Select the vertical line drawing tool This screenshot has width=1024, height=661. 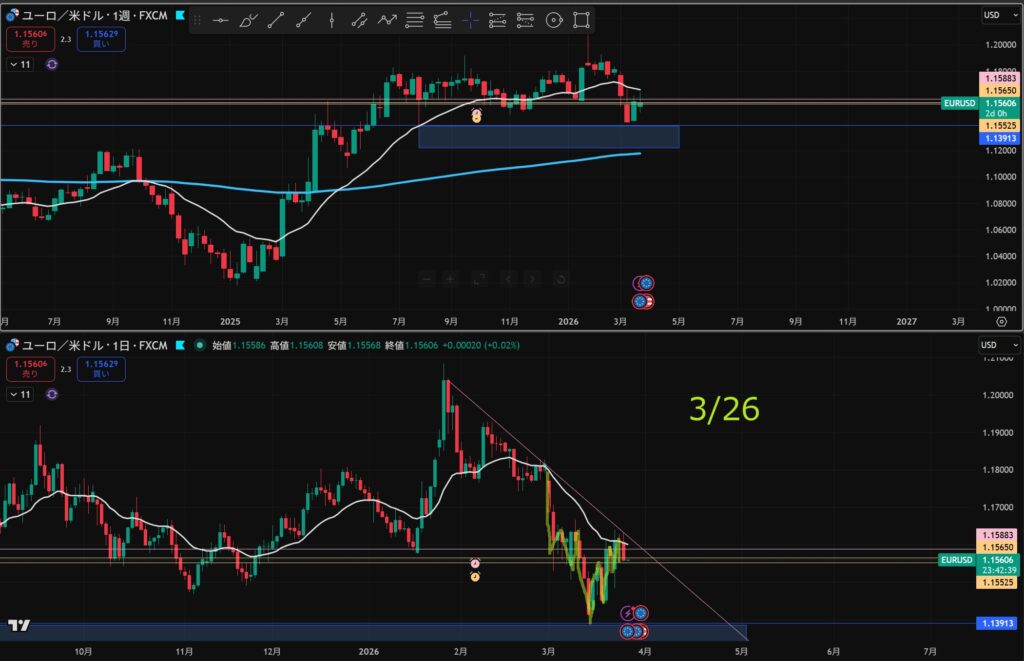[x=330, y=20]
